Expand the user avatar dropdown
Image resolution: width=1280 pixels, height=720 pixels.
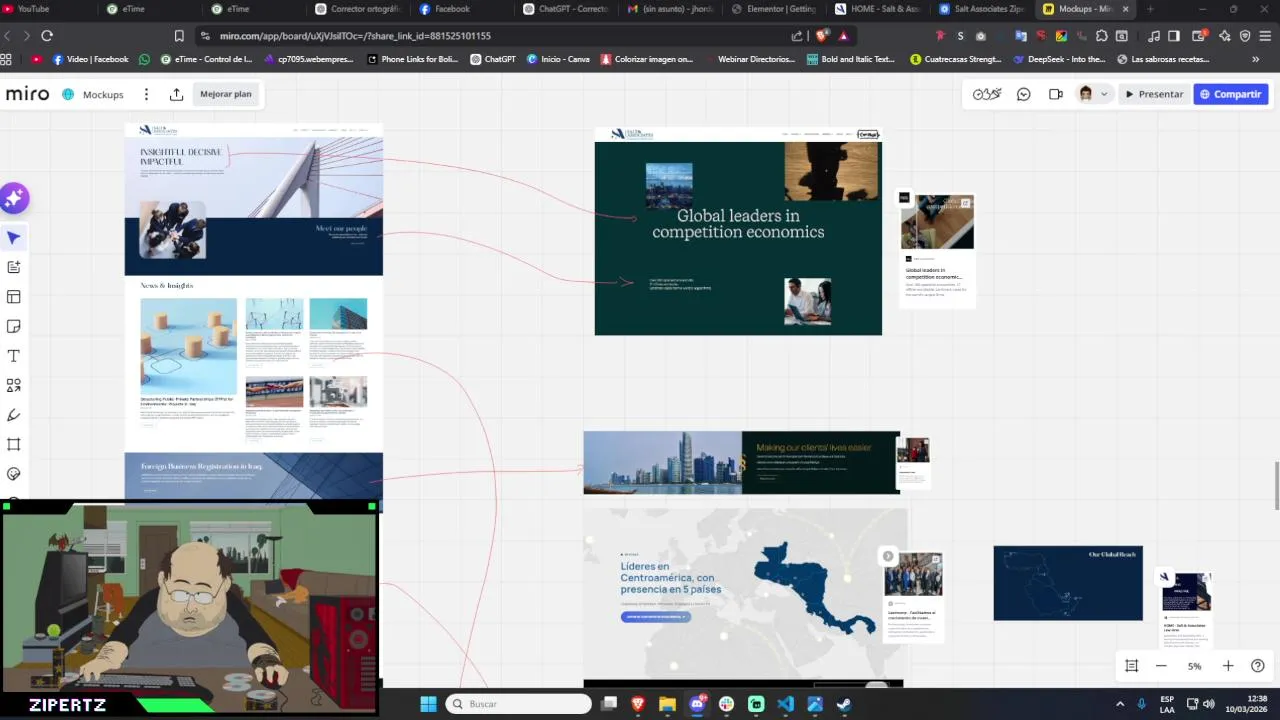[1104, 94]
